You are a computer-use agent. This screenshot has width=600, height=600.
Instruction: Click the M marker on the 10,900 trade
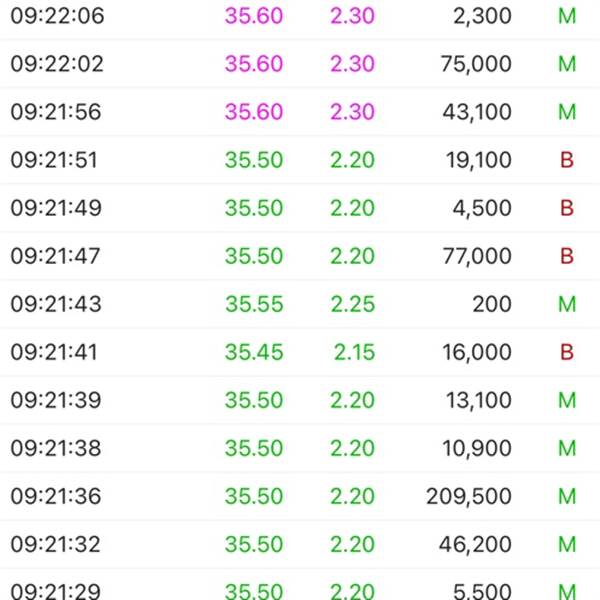pyautogui.click(x=567, y=448)
